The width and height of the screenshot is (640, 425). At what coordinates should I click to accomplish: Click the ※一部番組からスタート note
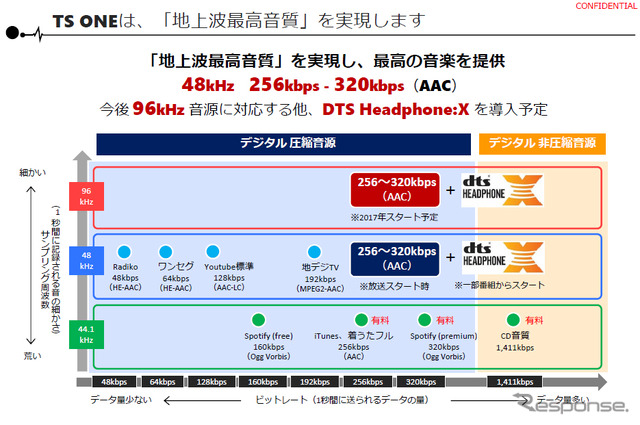click(x=500, y=285)
